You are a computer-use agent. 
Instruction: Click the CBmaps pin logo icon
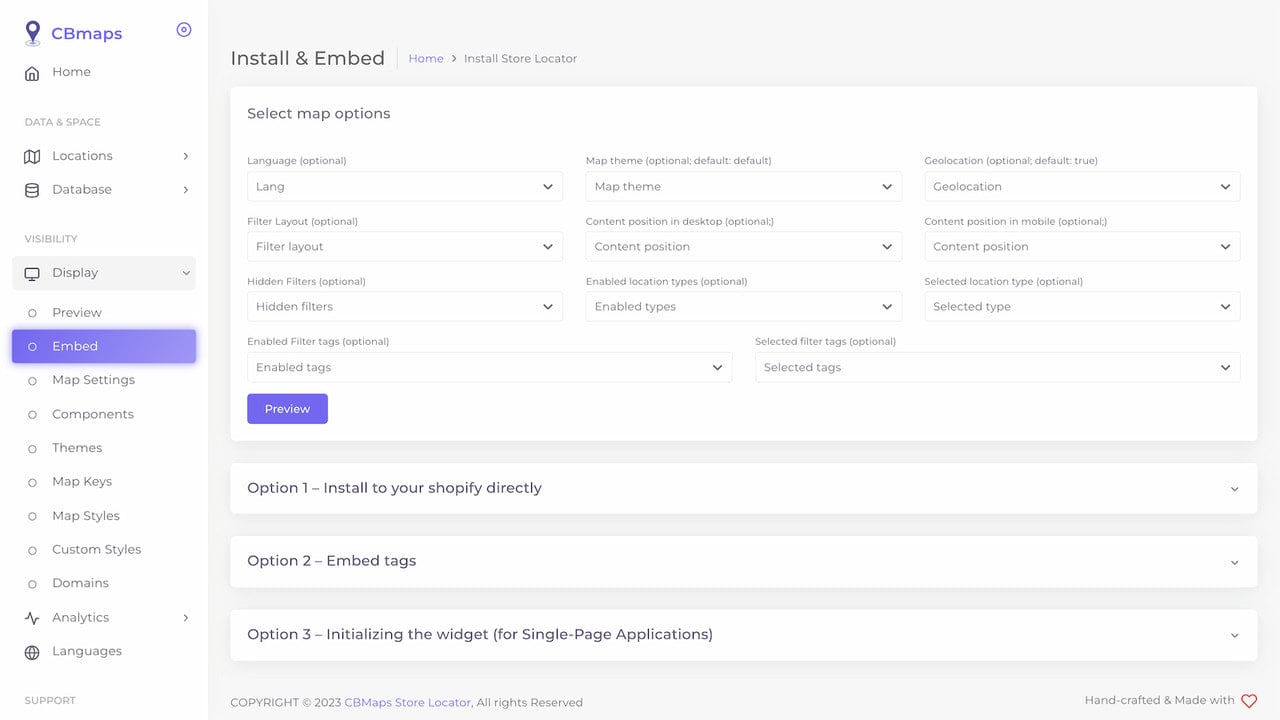33,33
